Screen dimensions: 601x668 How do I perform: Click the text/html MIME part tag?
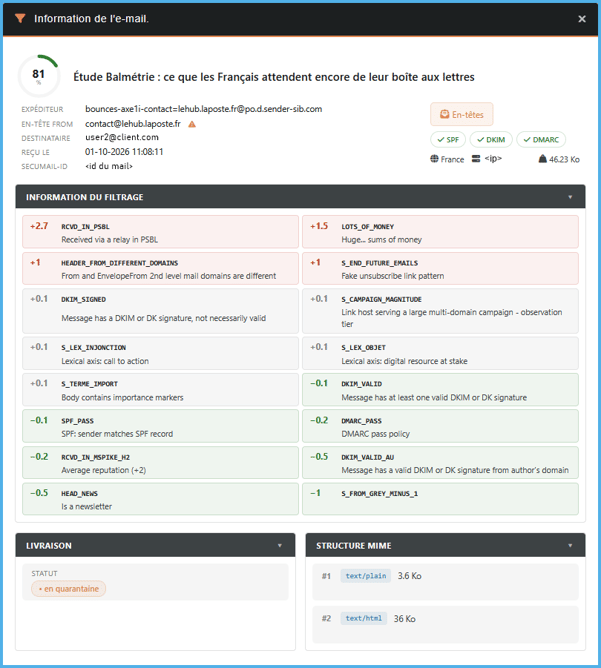[363, 618]
